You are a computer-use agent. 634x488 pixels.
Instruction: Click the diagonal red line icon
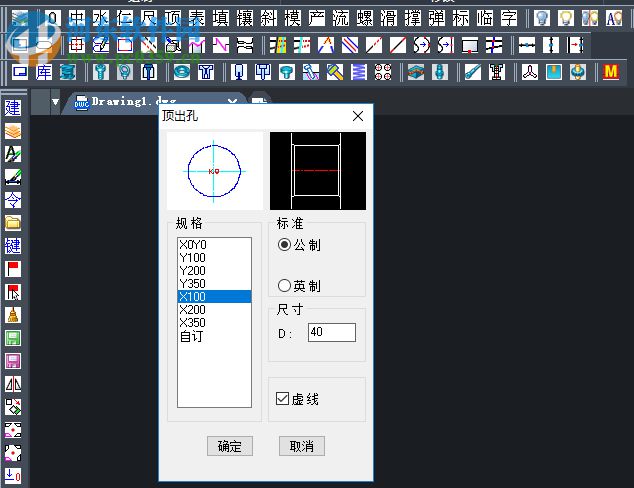coord(398,45)
